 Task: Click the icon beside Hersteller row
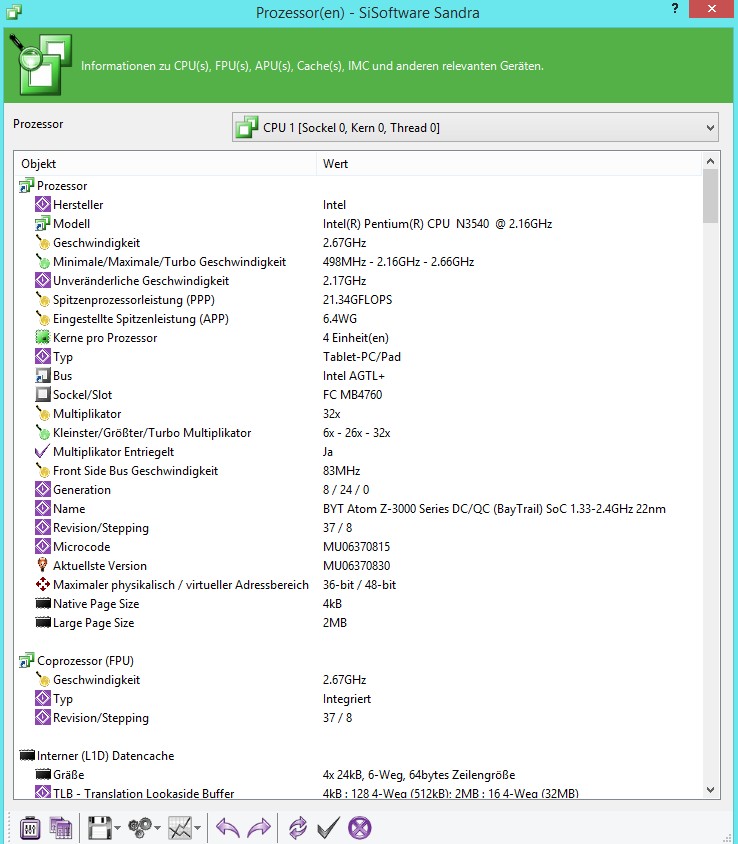point(43,205)
